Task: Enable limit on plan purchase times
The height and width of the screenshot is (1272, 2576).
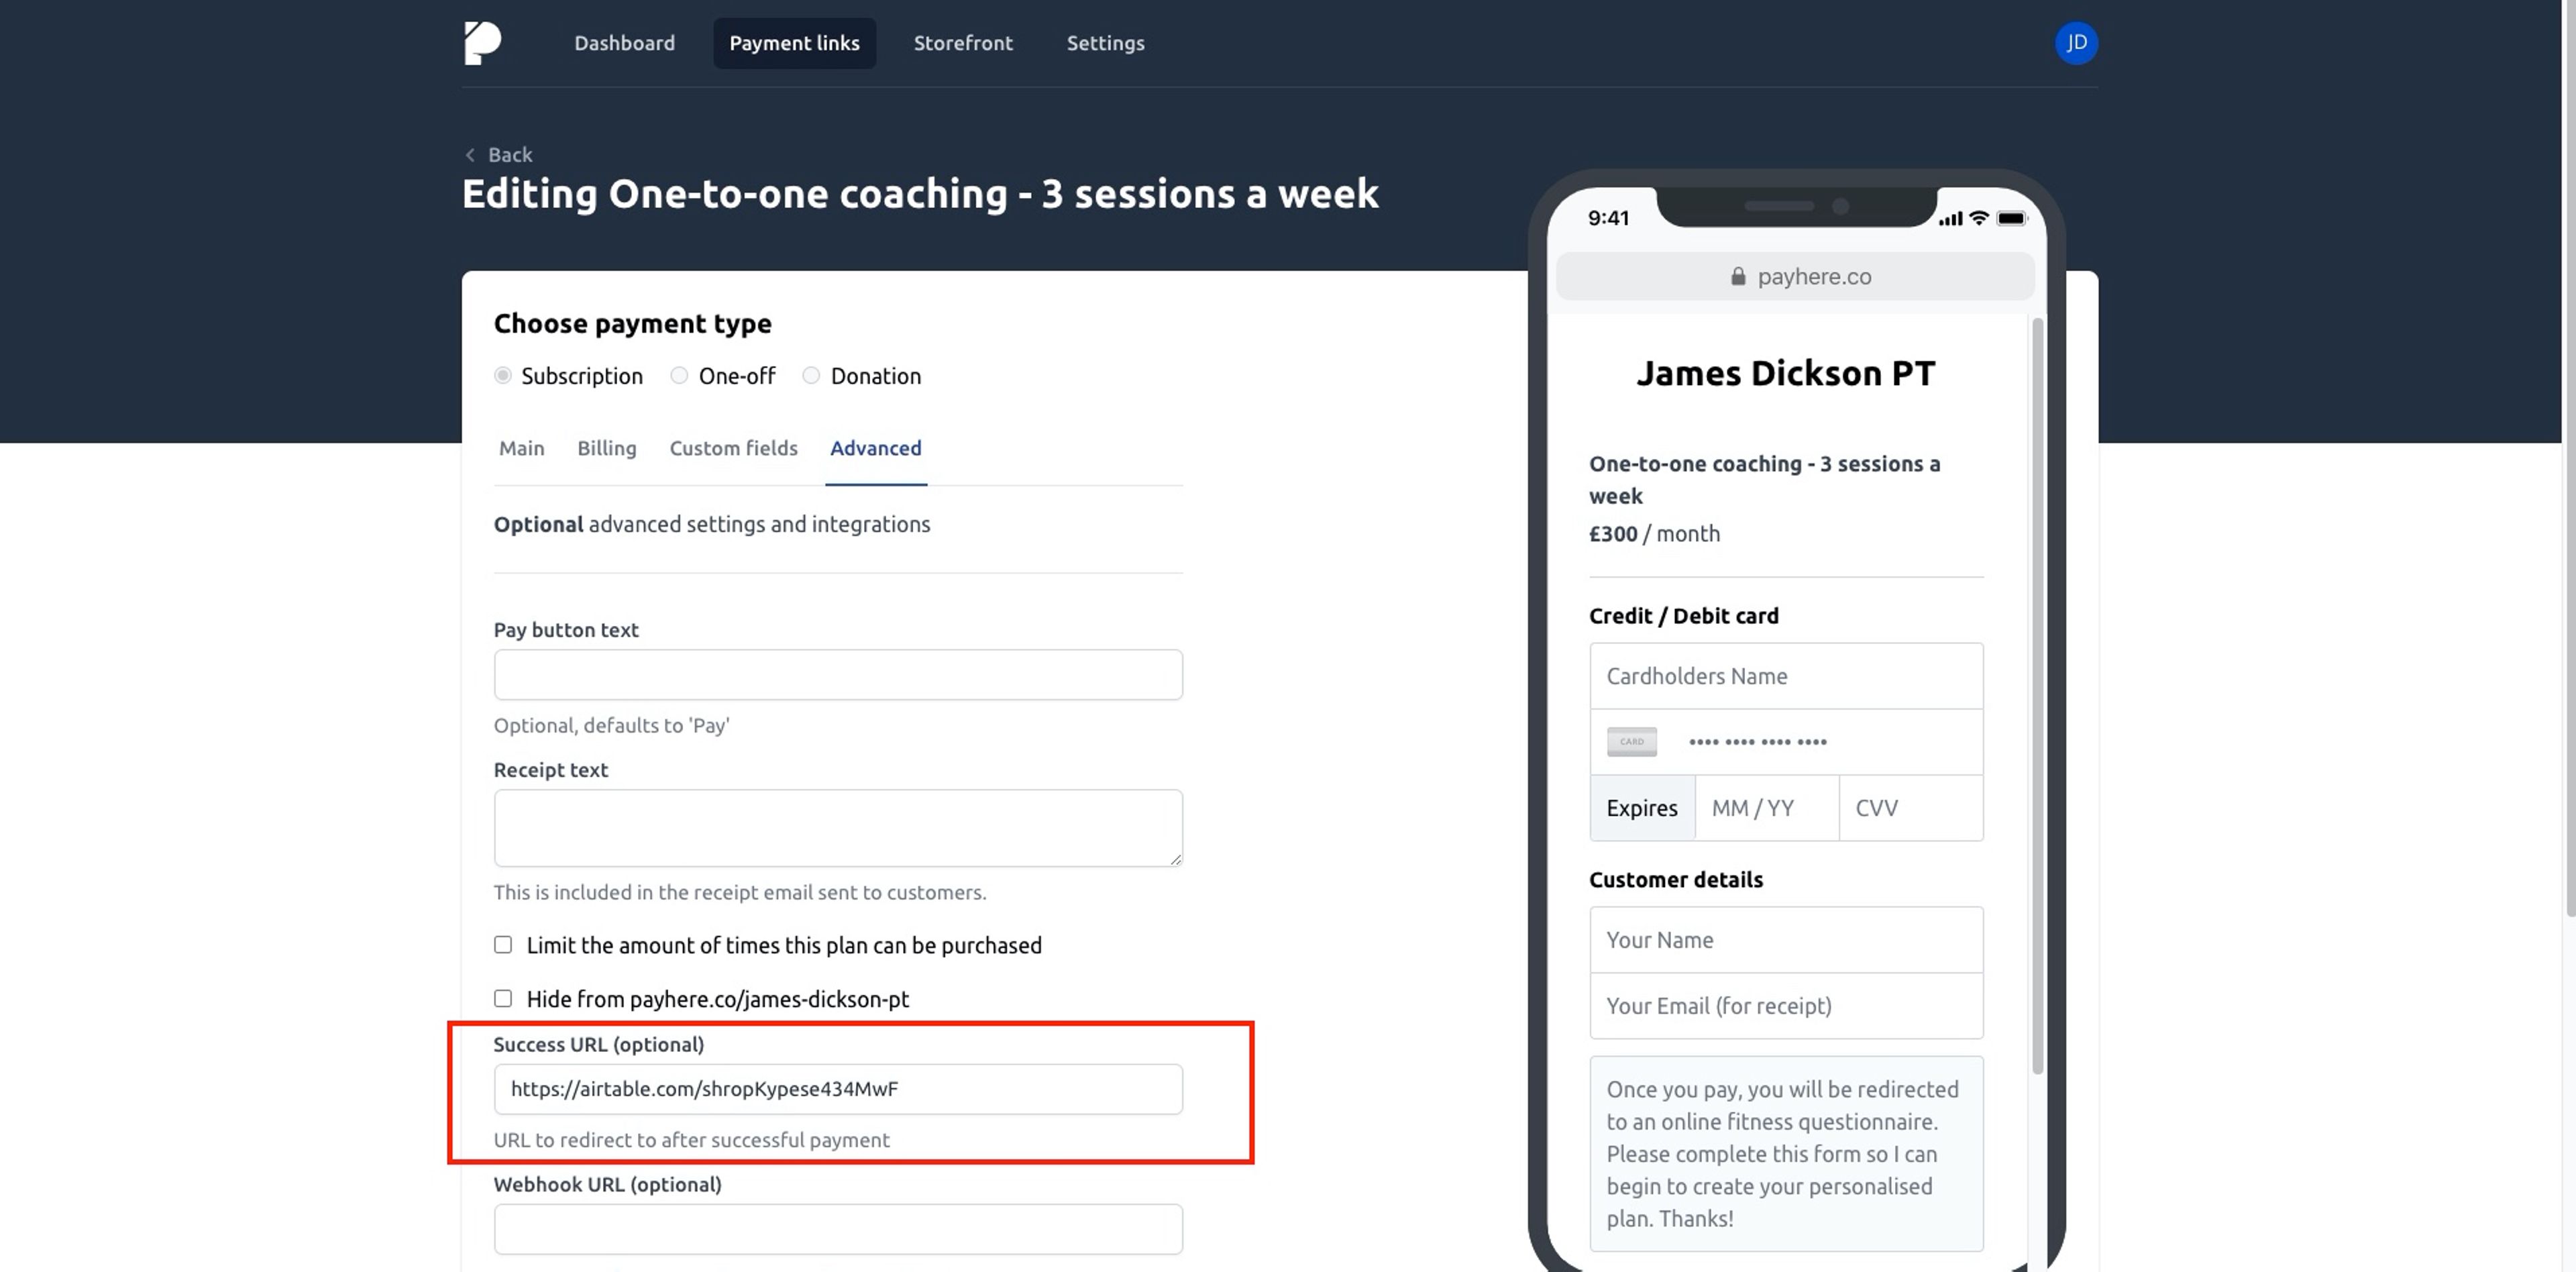Action: click(503, 945)
